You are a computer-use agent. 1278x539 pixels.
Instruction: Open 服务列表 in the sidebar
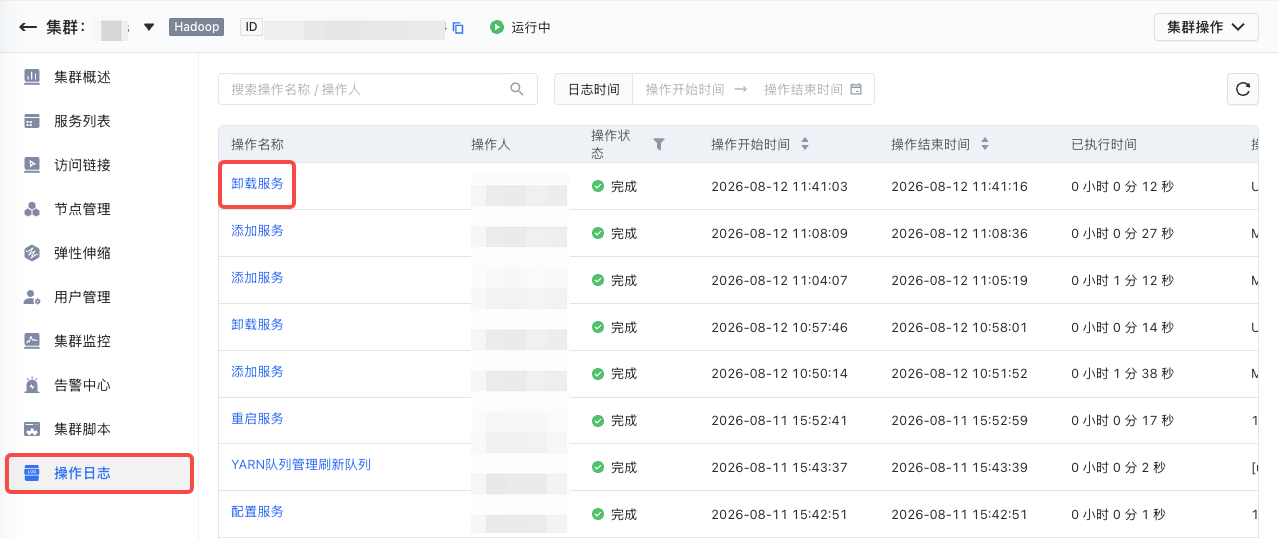tap(82, 121)
